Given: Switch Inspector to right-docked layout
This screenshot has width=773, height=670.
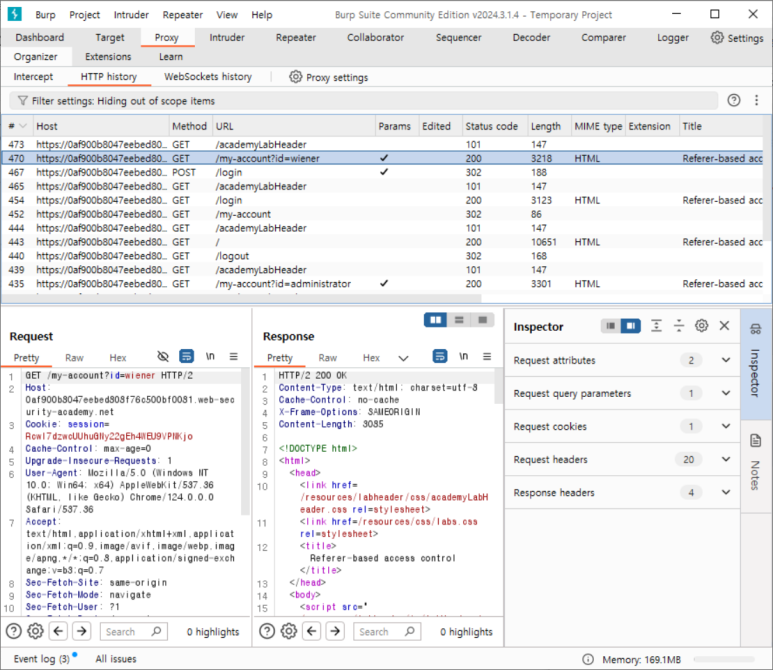Looking at the screenshot, I should (631, 326).
